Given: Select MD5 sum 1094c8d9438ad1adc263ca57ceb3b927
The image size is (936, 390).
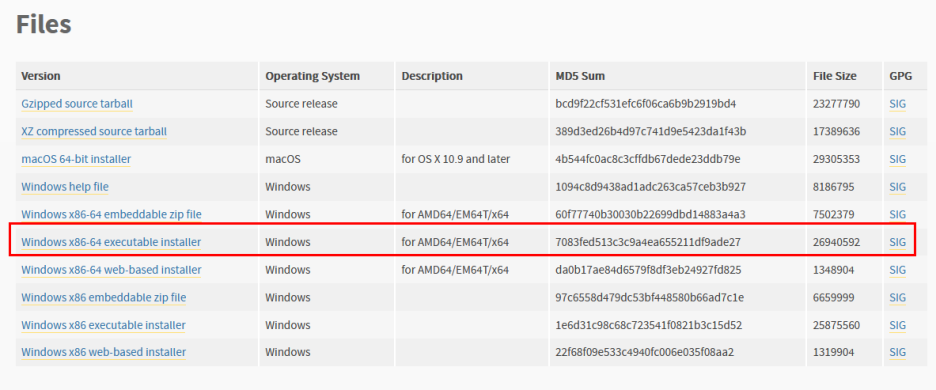Looking at the screenshot, I should [x=651, y=187].
